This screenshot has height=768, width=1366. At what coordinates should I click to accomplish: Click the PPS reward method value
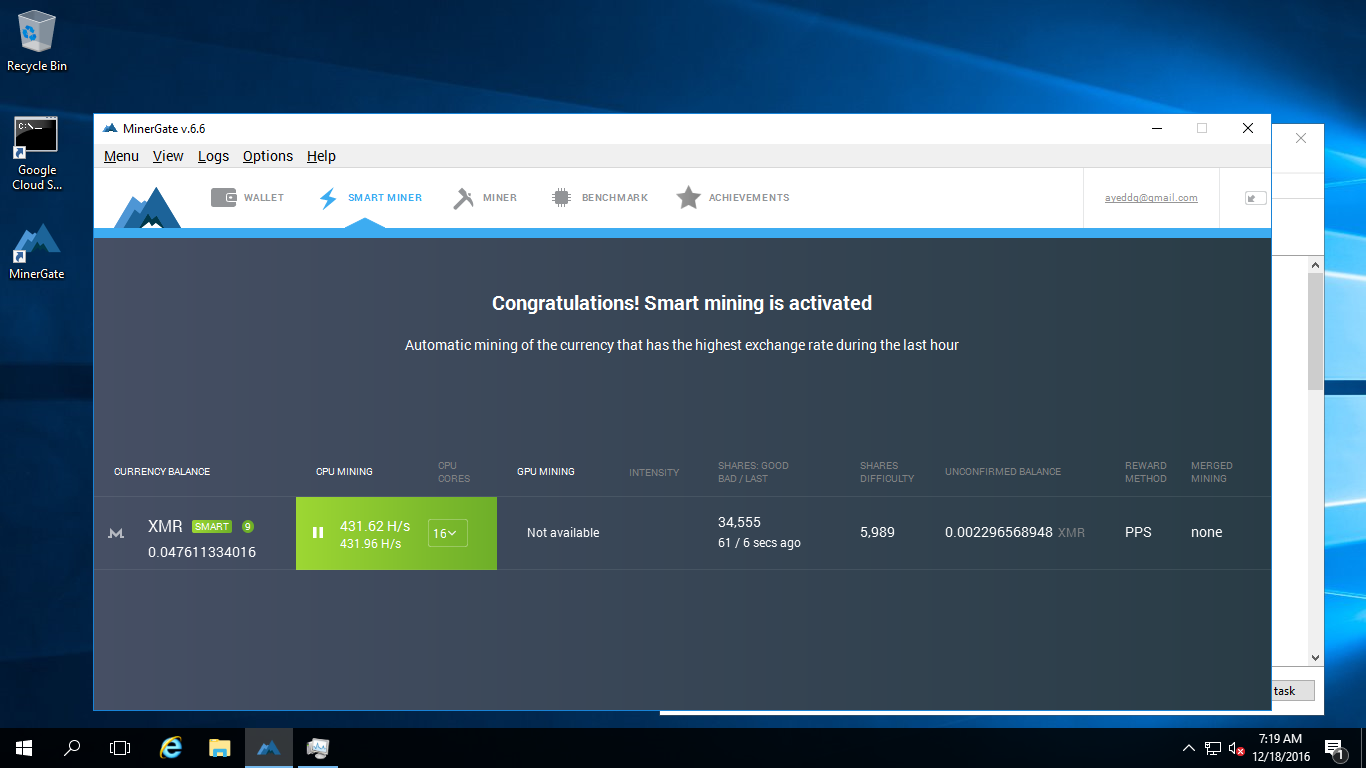(x=1138, y=533)
